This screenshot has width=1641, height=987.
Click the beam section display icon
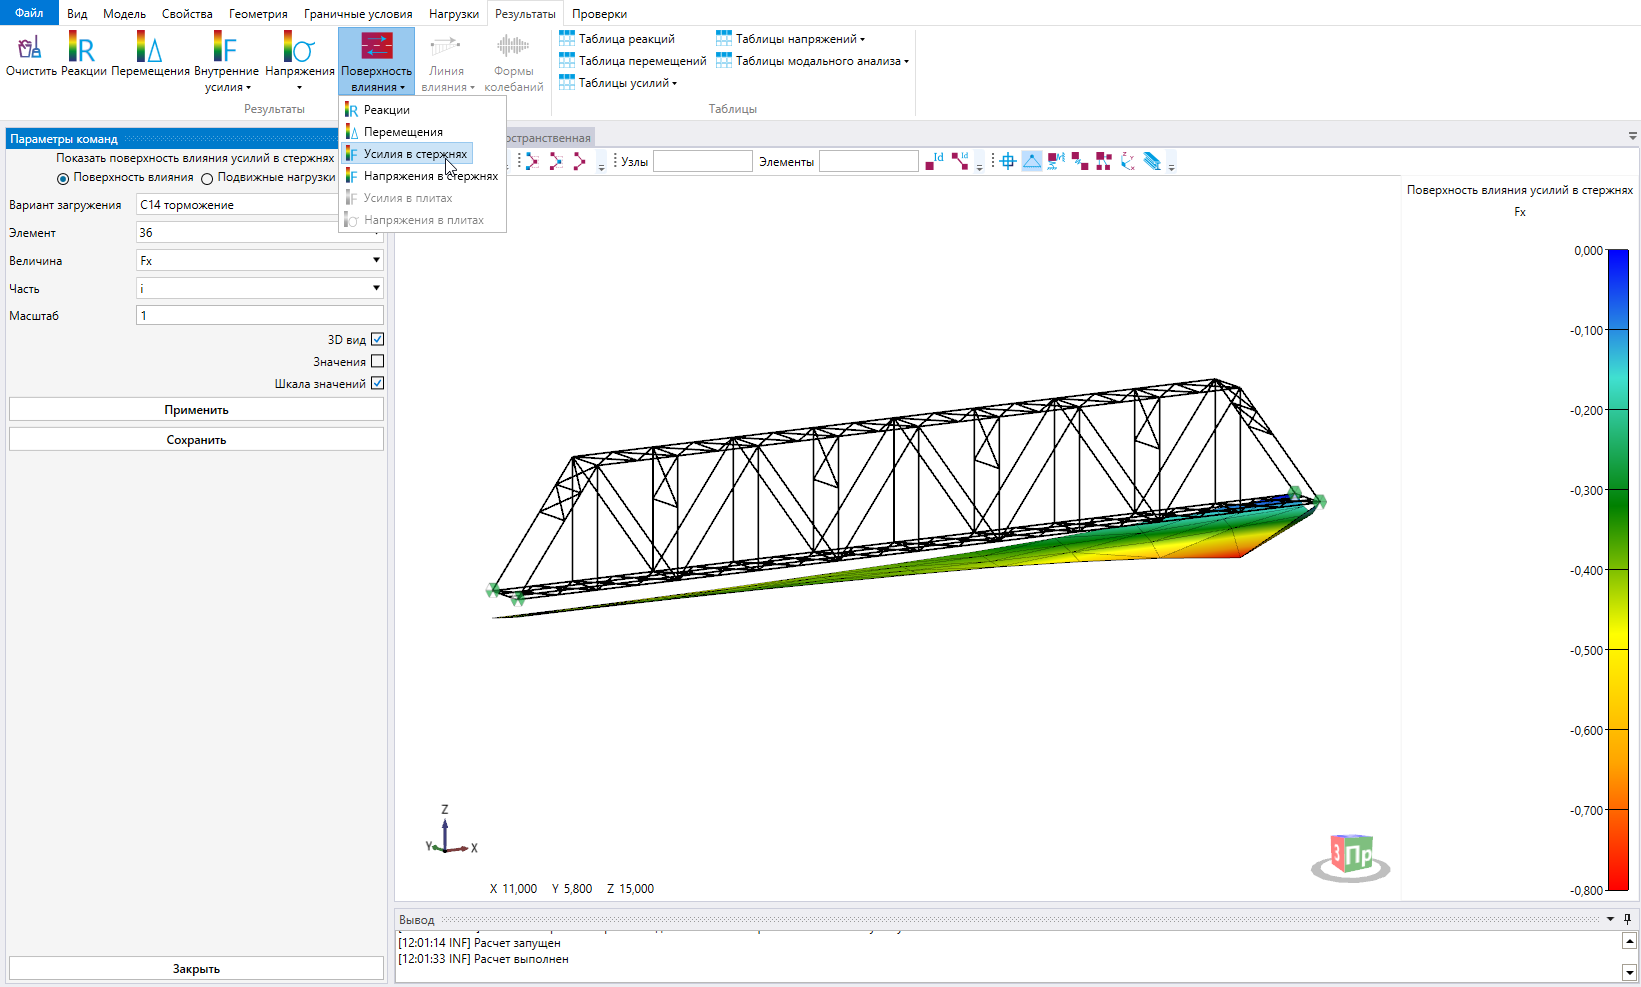(x=1152, y=161)
